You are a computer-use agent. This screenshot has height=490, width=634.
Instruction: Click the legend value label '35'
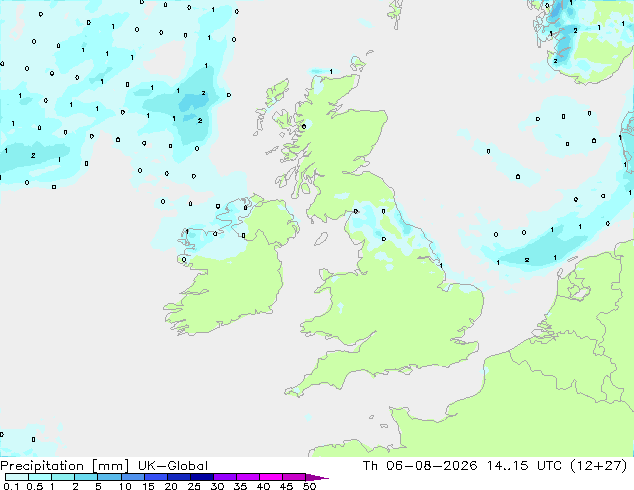[x=240, y=486]
